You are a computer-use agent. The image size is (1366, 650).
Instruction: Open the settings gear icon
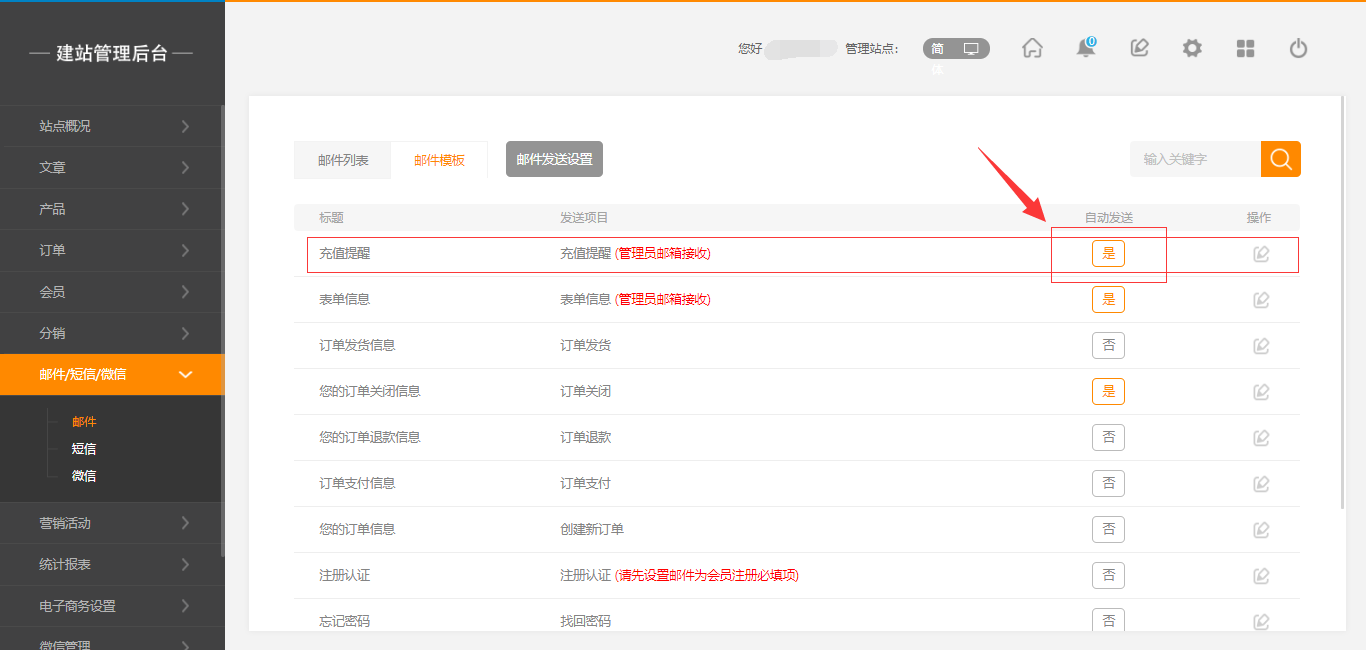point(1192,48)
